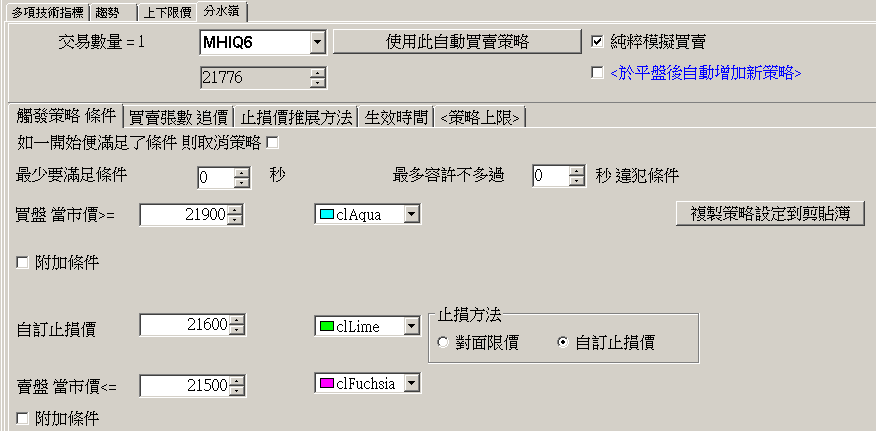Image resolution: width=876 pixels, height=431 pixels.
Task: Enable 於平盤後自動增加新策略 checkbox
Action: (x=598, y=72)
